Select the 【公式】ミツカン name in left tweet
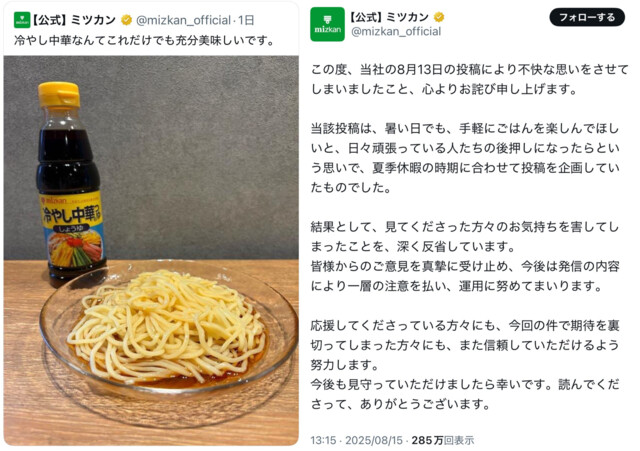 coord(75,20)
